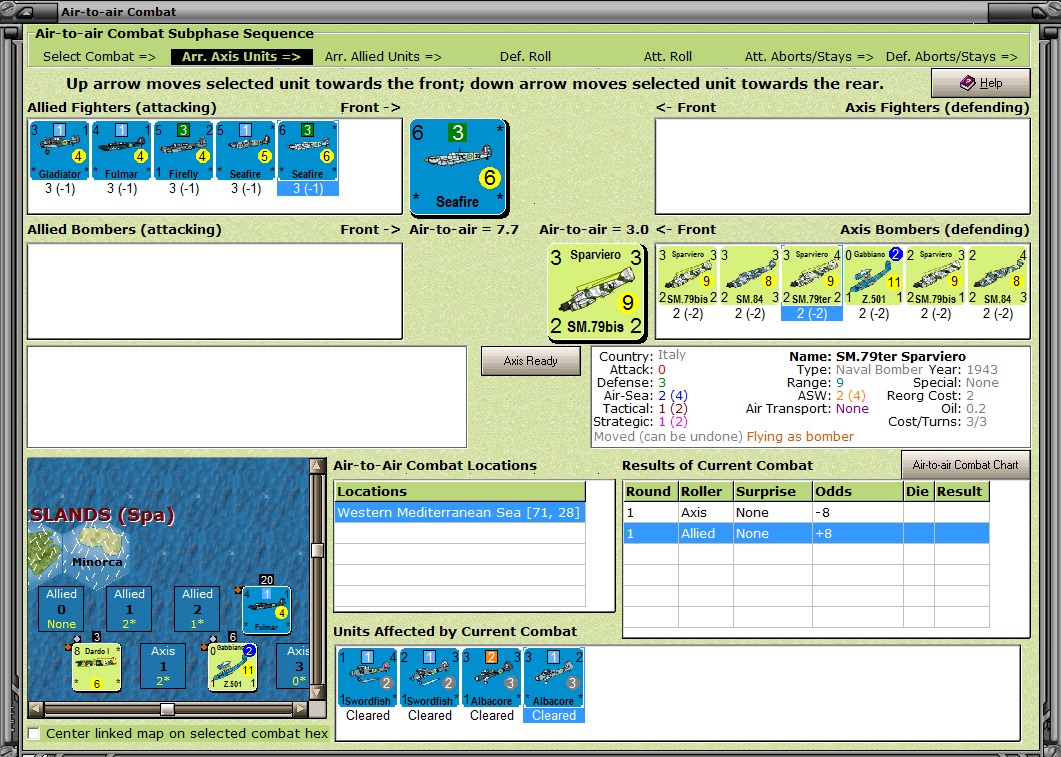Click the Allied 2 box showing 1* on map
1061x757 pixels.
pyautogui.click(x=197, y=609)
